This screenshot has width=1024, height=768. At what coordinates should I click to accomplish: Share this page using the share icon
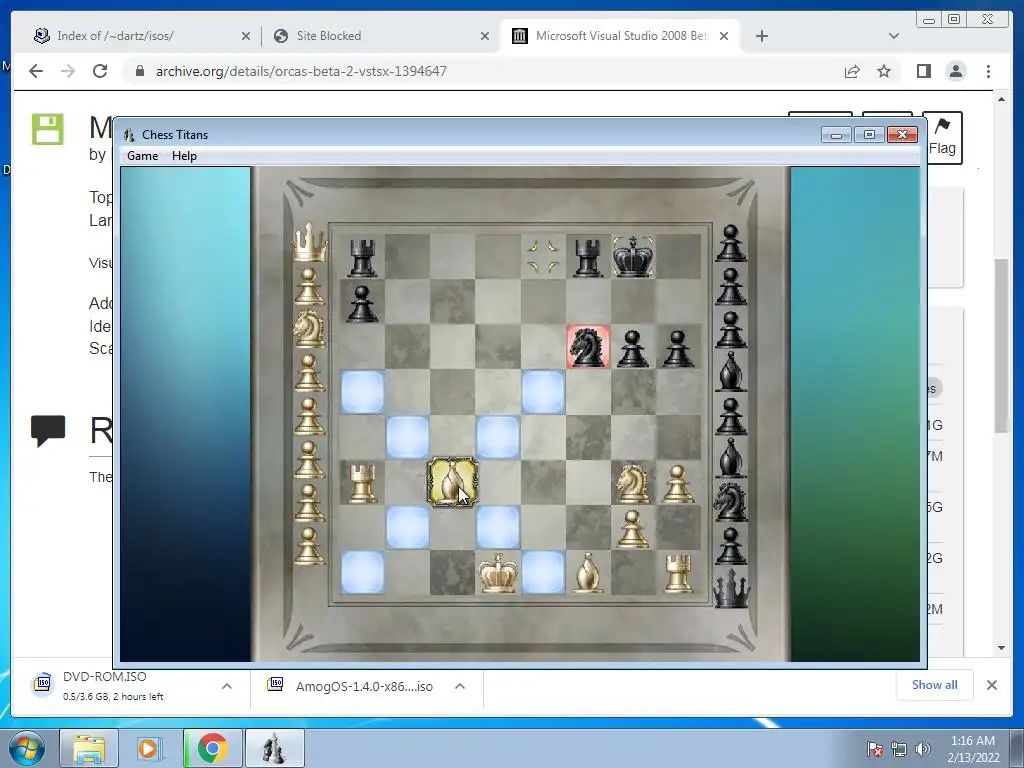click(x=852, y=71)
